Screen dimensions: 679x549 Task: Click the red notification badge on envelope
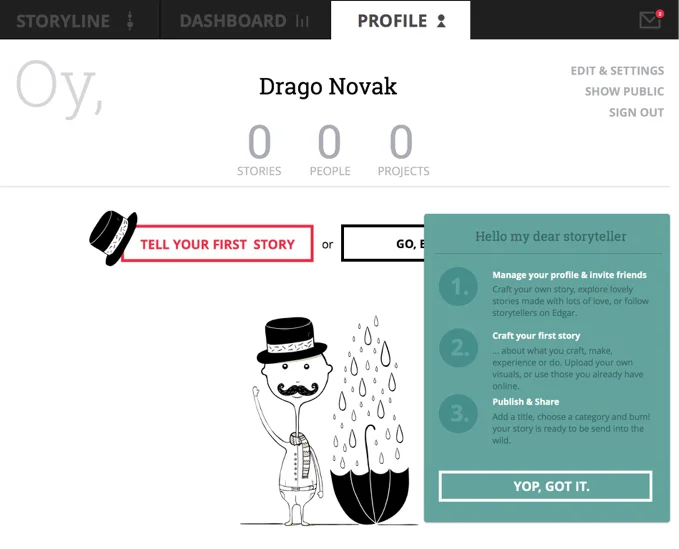[x=660, y=13]
